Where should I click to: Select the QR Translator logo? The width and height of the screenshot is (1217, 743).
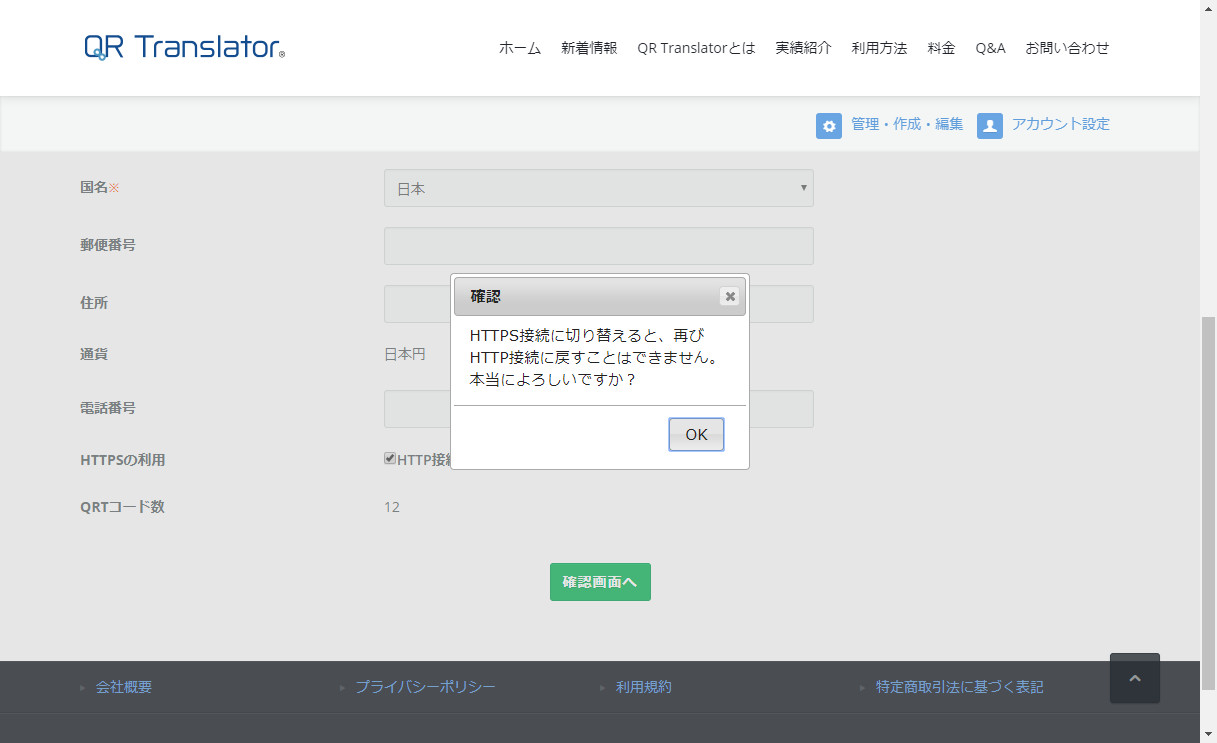(x=182, y=45)
